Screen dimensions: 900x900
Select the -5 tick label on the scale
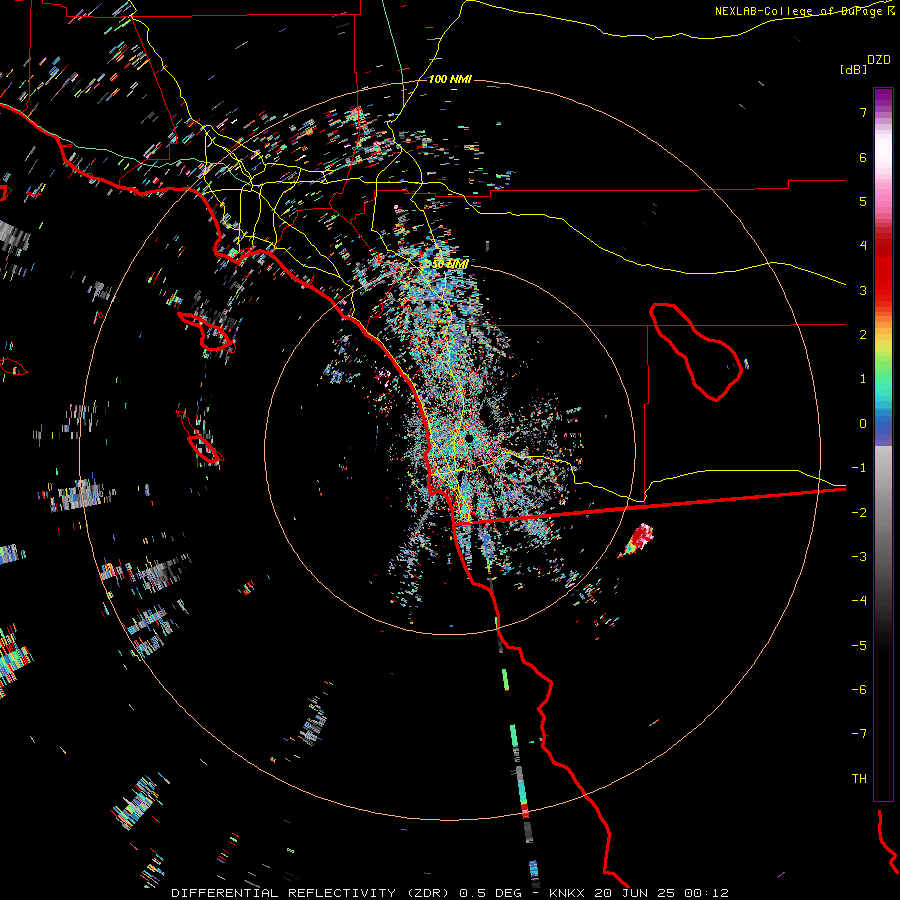point(859,646)
